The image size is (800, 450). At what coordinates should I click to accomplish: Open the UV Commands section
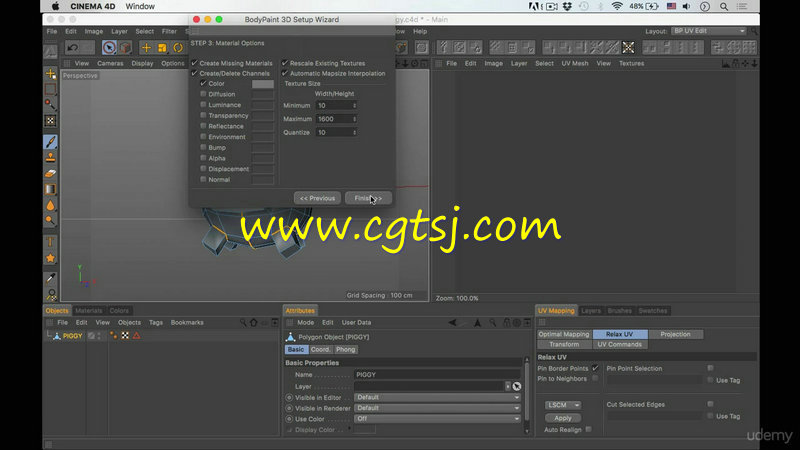point(619,344)
